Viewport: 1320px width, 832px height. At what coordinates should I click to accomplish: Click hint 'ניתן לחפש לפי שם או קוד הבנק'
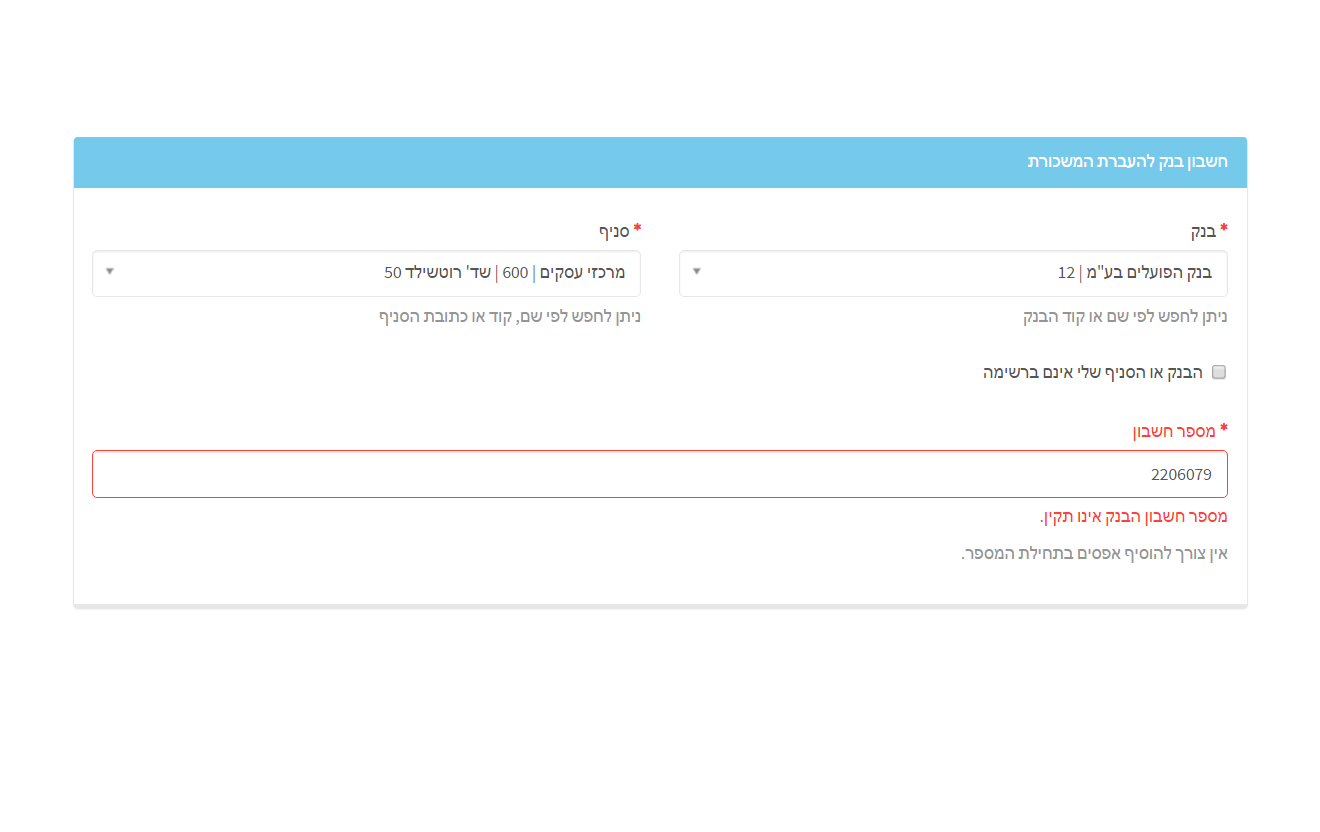pyautogui.click(x=1125, y=317)
